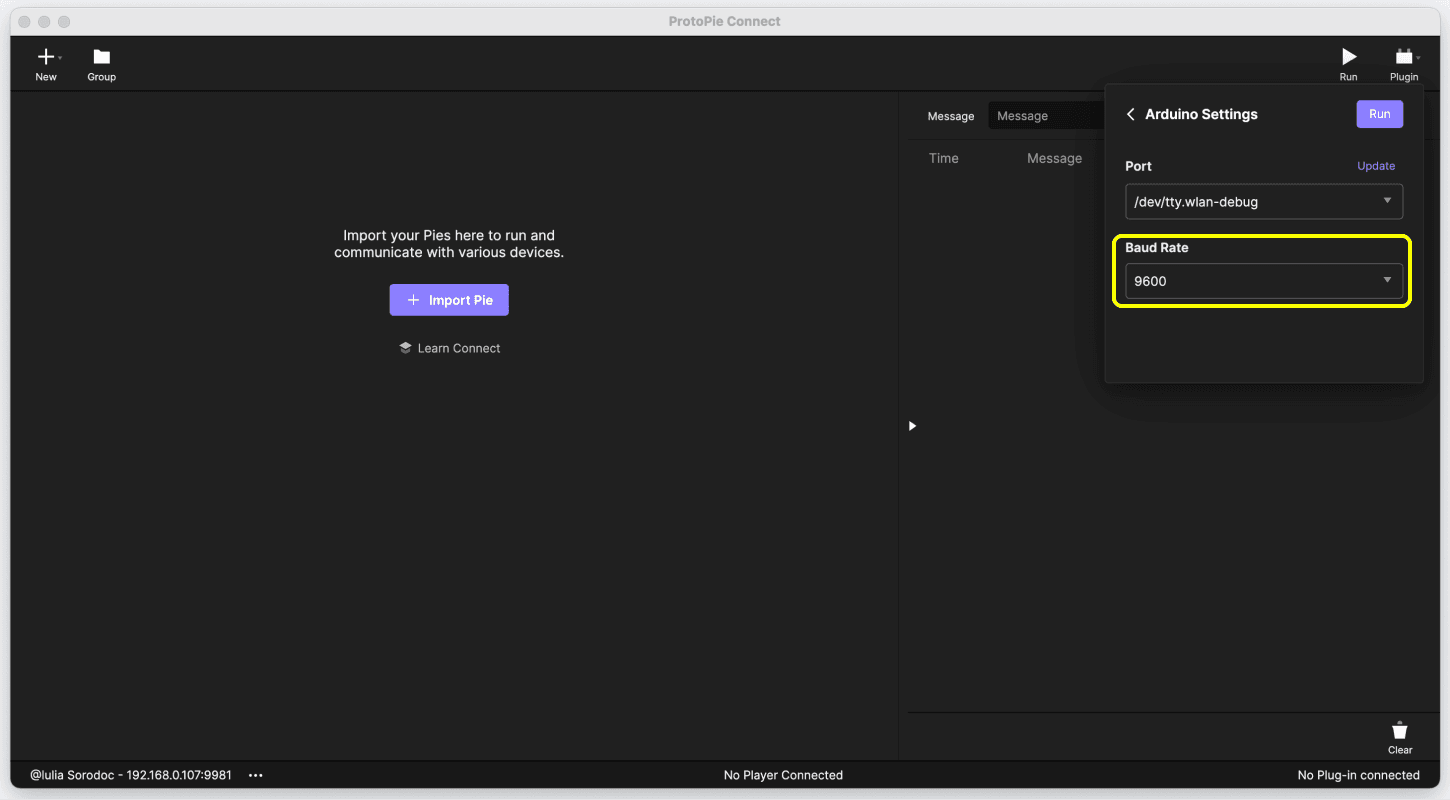1450x800 pixels.
Task: Click the New icon in the toolbar
Action: tap(44, 57)
